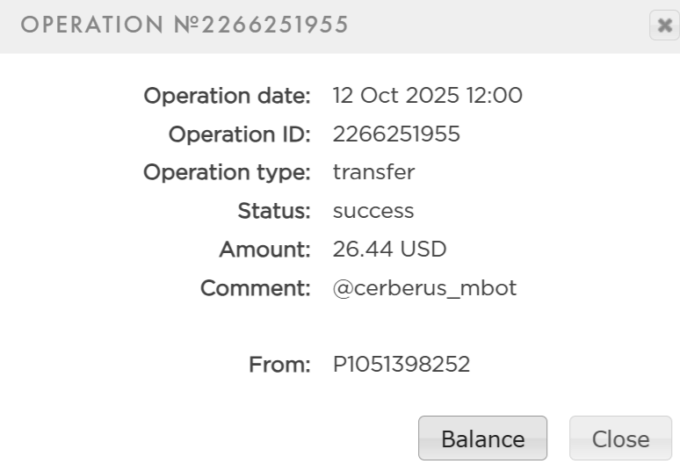Image resolution: width=680 pixels, height=471 pixels.
Task: Click the Status label
Action: [x=274, y=211]
